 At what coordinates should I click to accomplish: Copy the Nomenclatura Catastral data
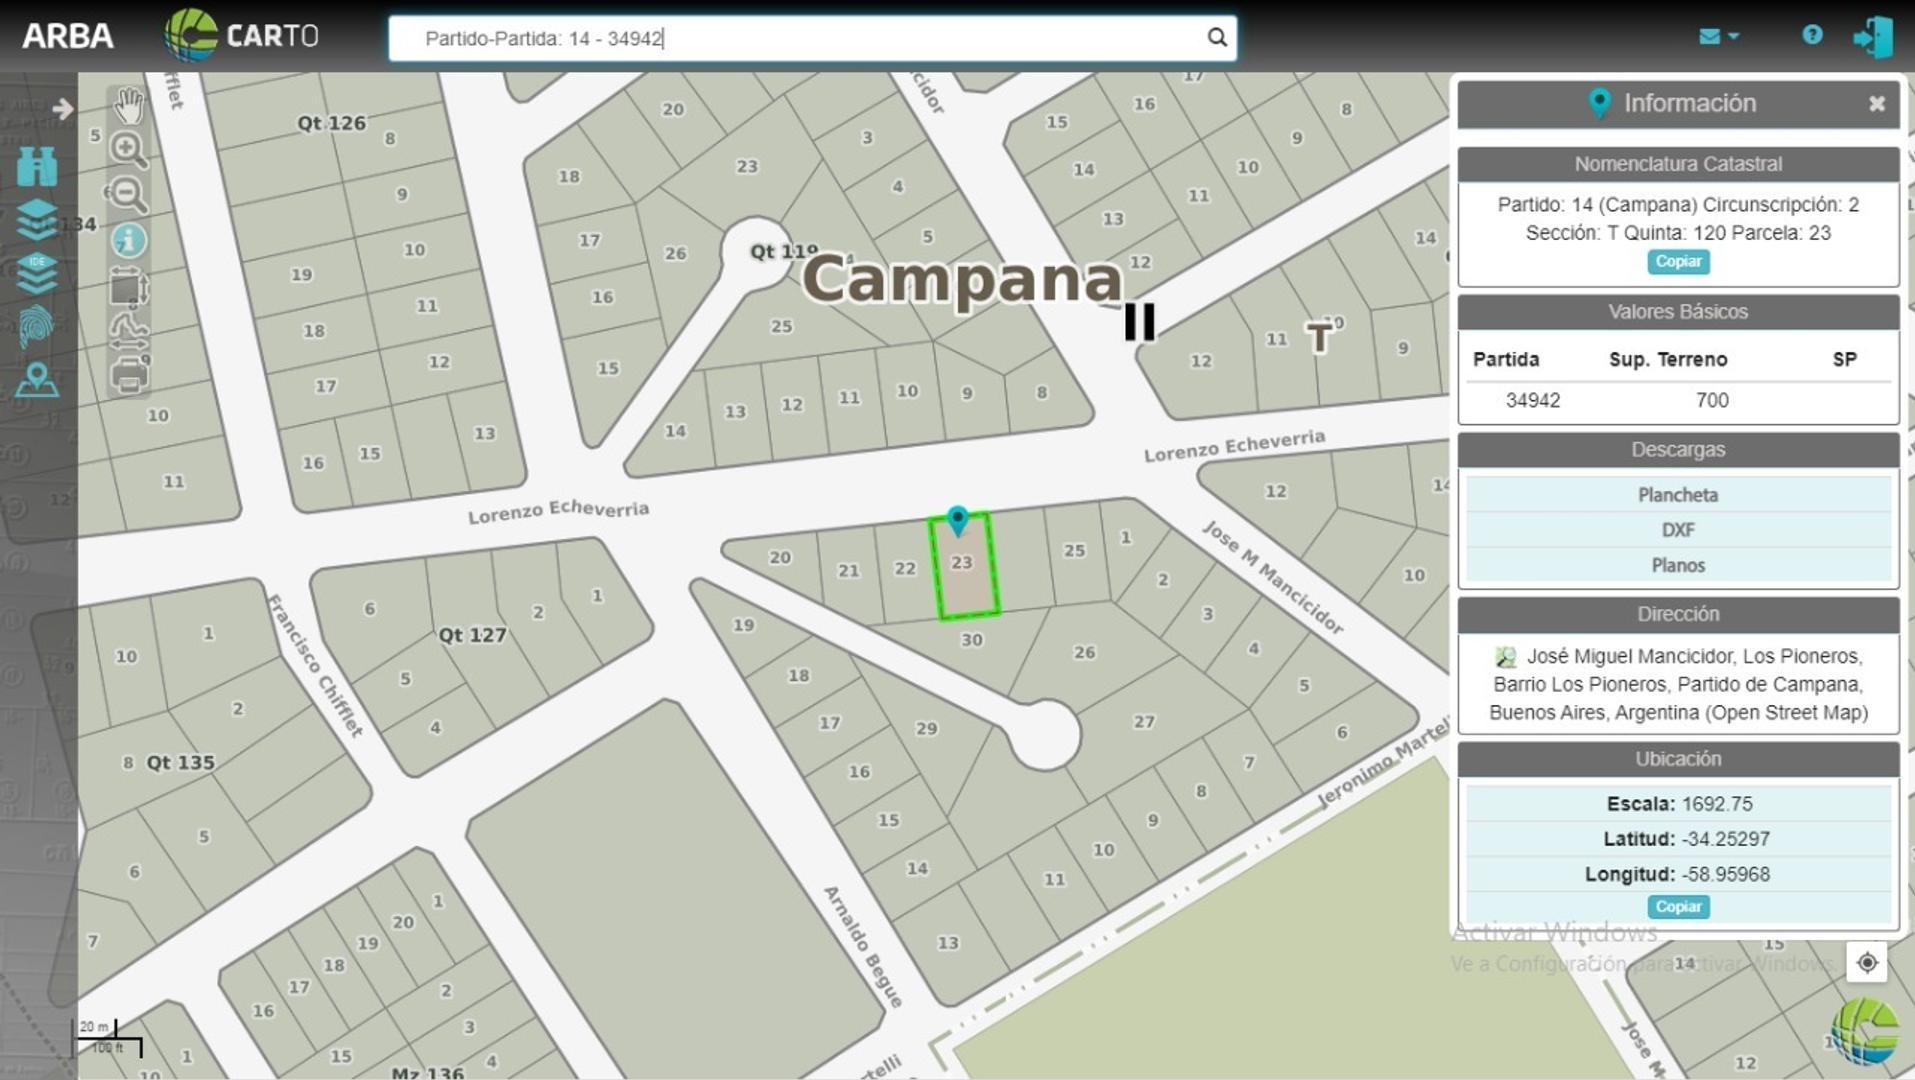(1677, 262)
